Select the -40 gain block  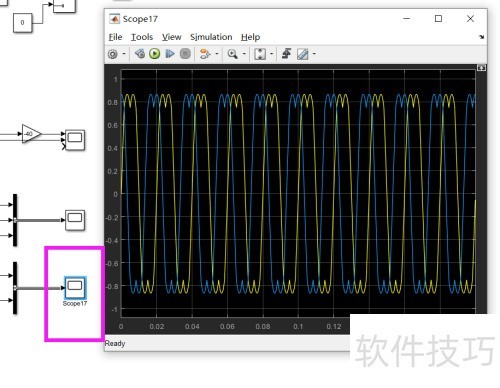31,134
